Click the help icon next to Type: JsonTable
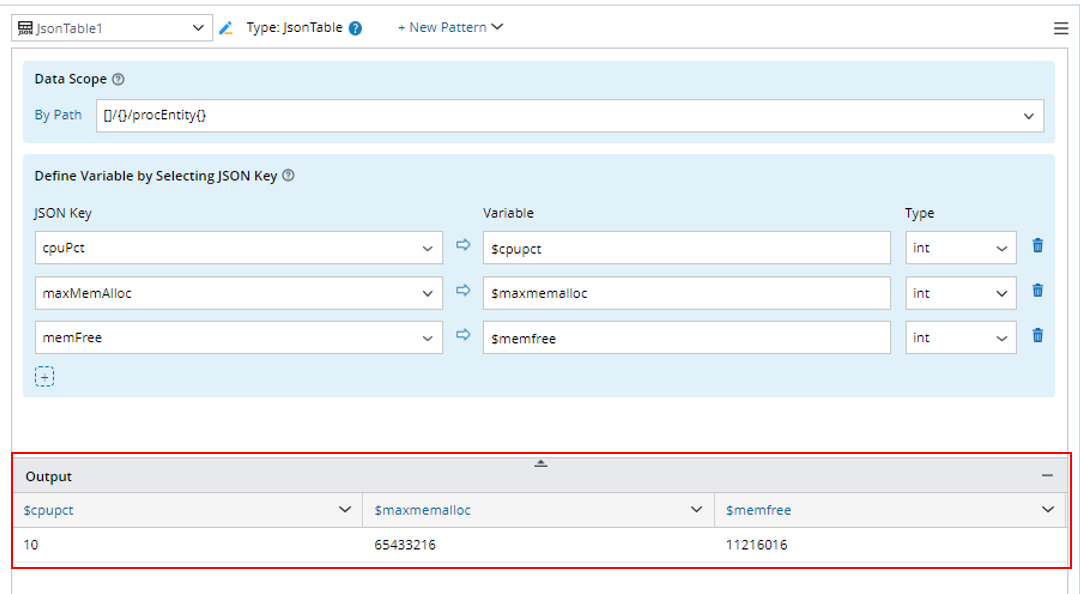 point(355,28)
